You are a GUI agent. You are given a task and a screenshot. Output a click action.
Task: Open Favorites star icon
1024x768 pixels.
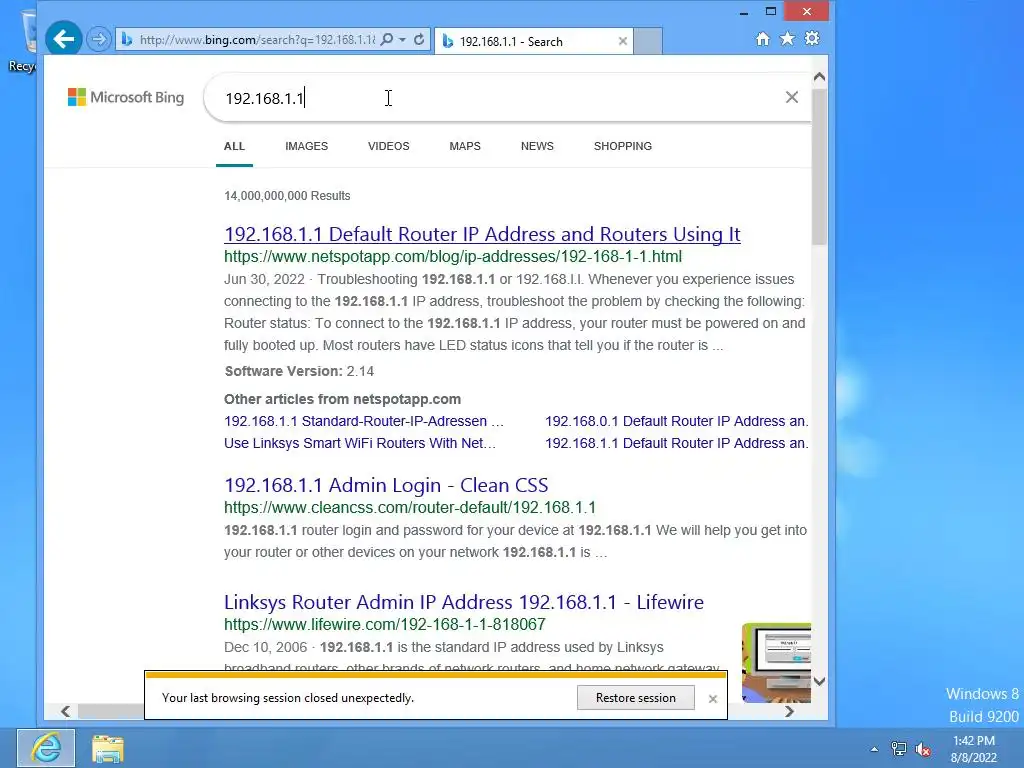(x=788, y=39)
